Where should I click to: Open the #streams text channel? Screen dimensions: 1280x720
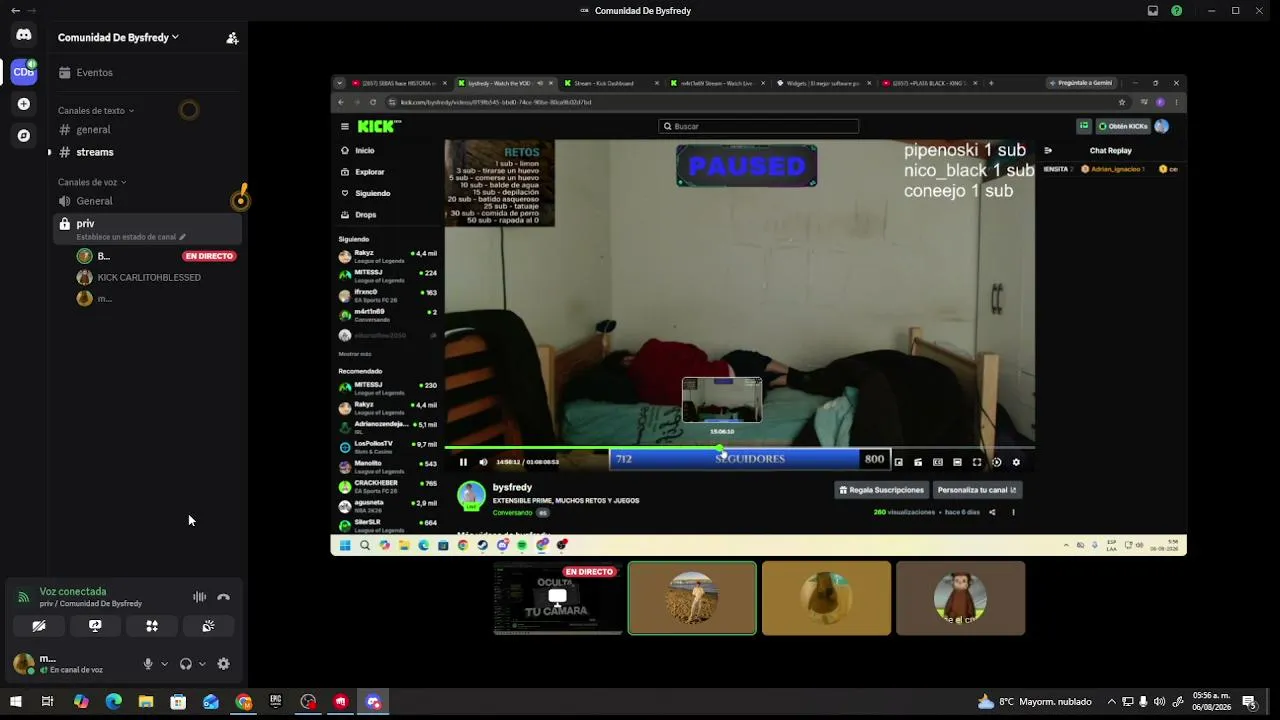click(x=147, y=152)
